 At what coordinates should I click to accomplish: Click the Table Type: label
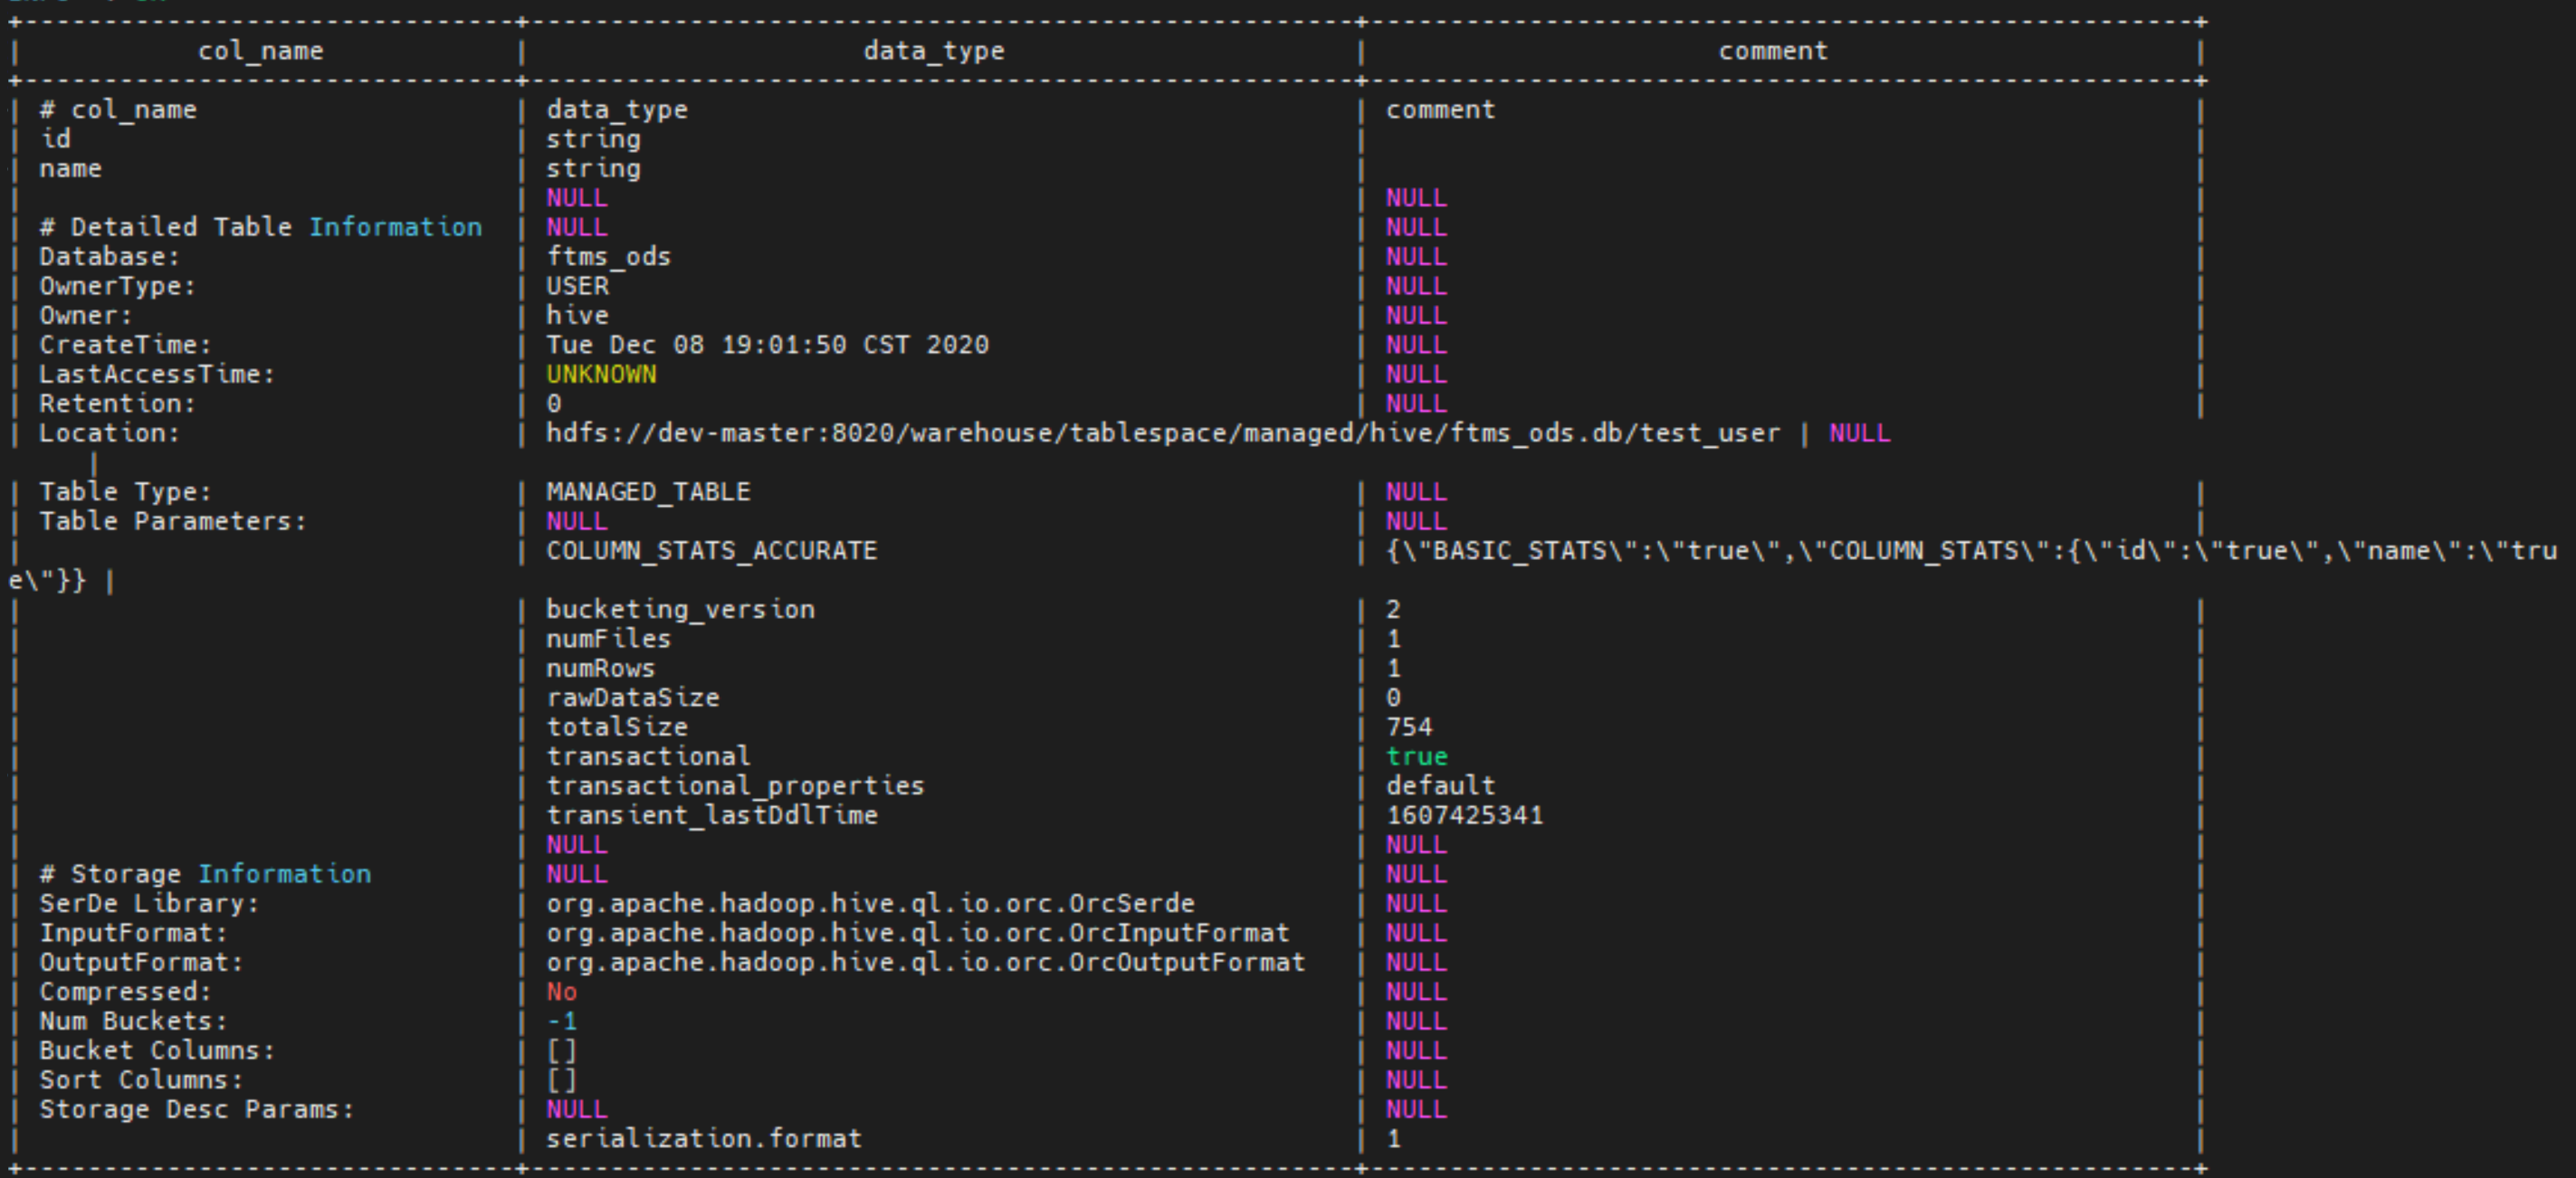[125, 492]
